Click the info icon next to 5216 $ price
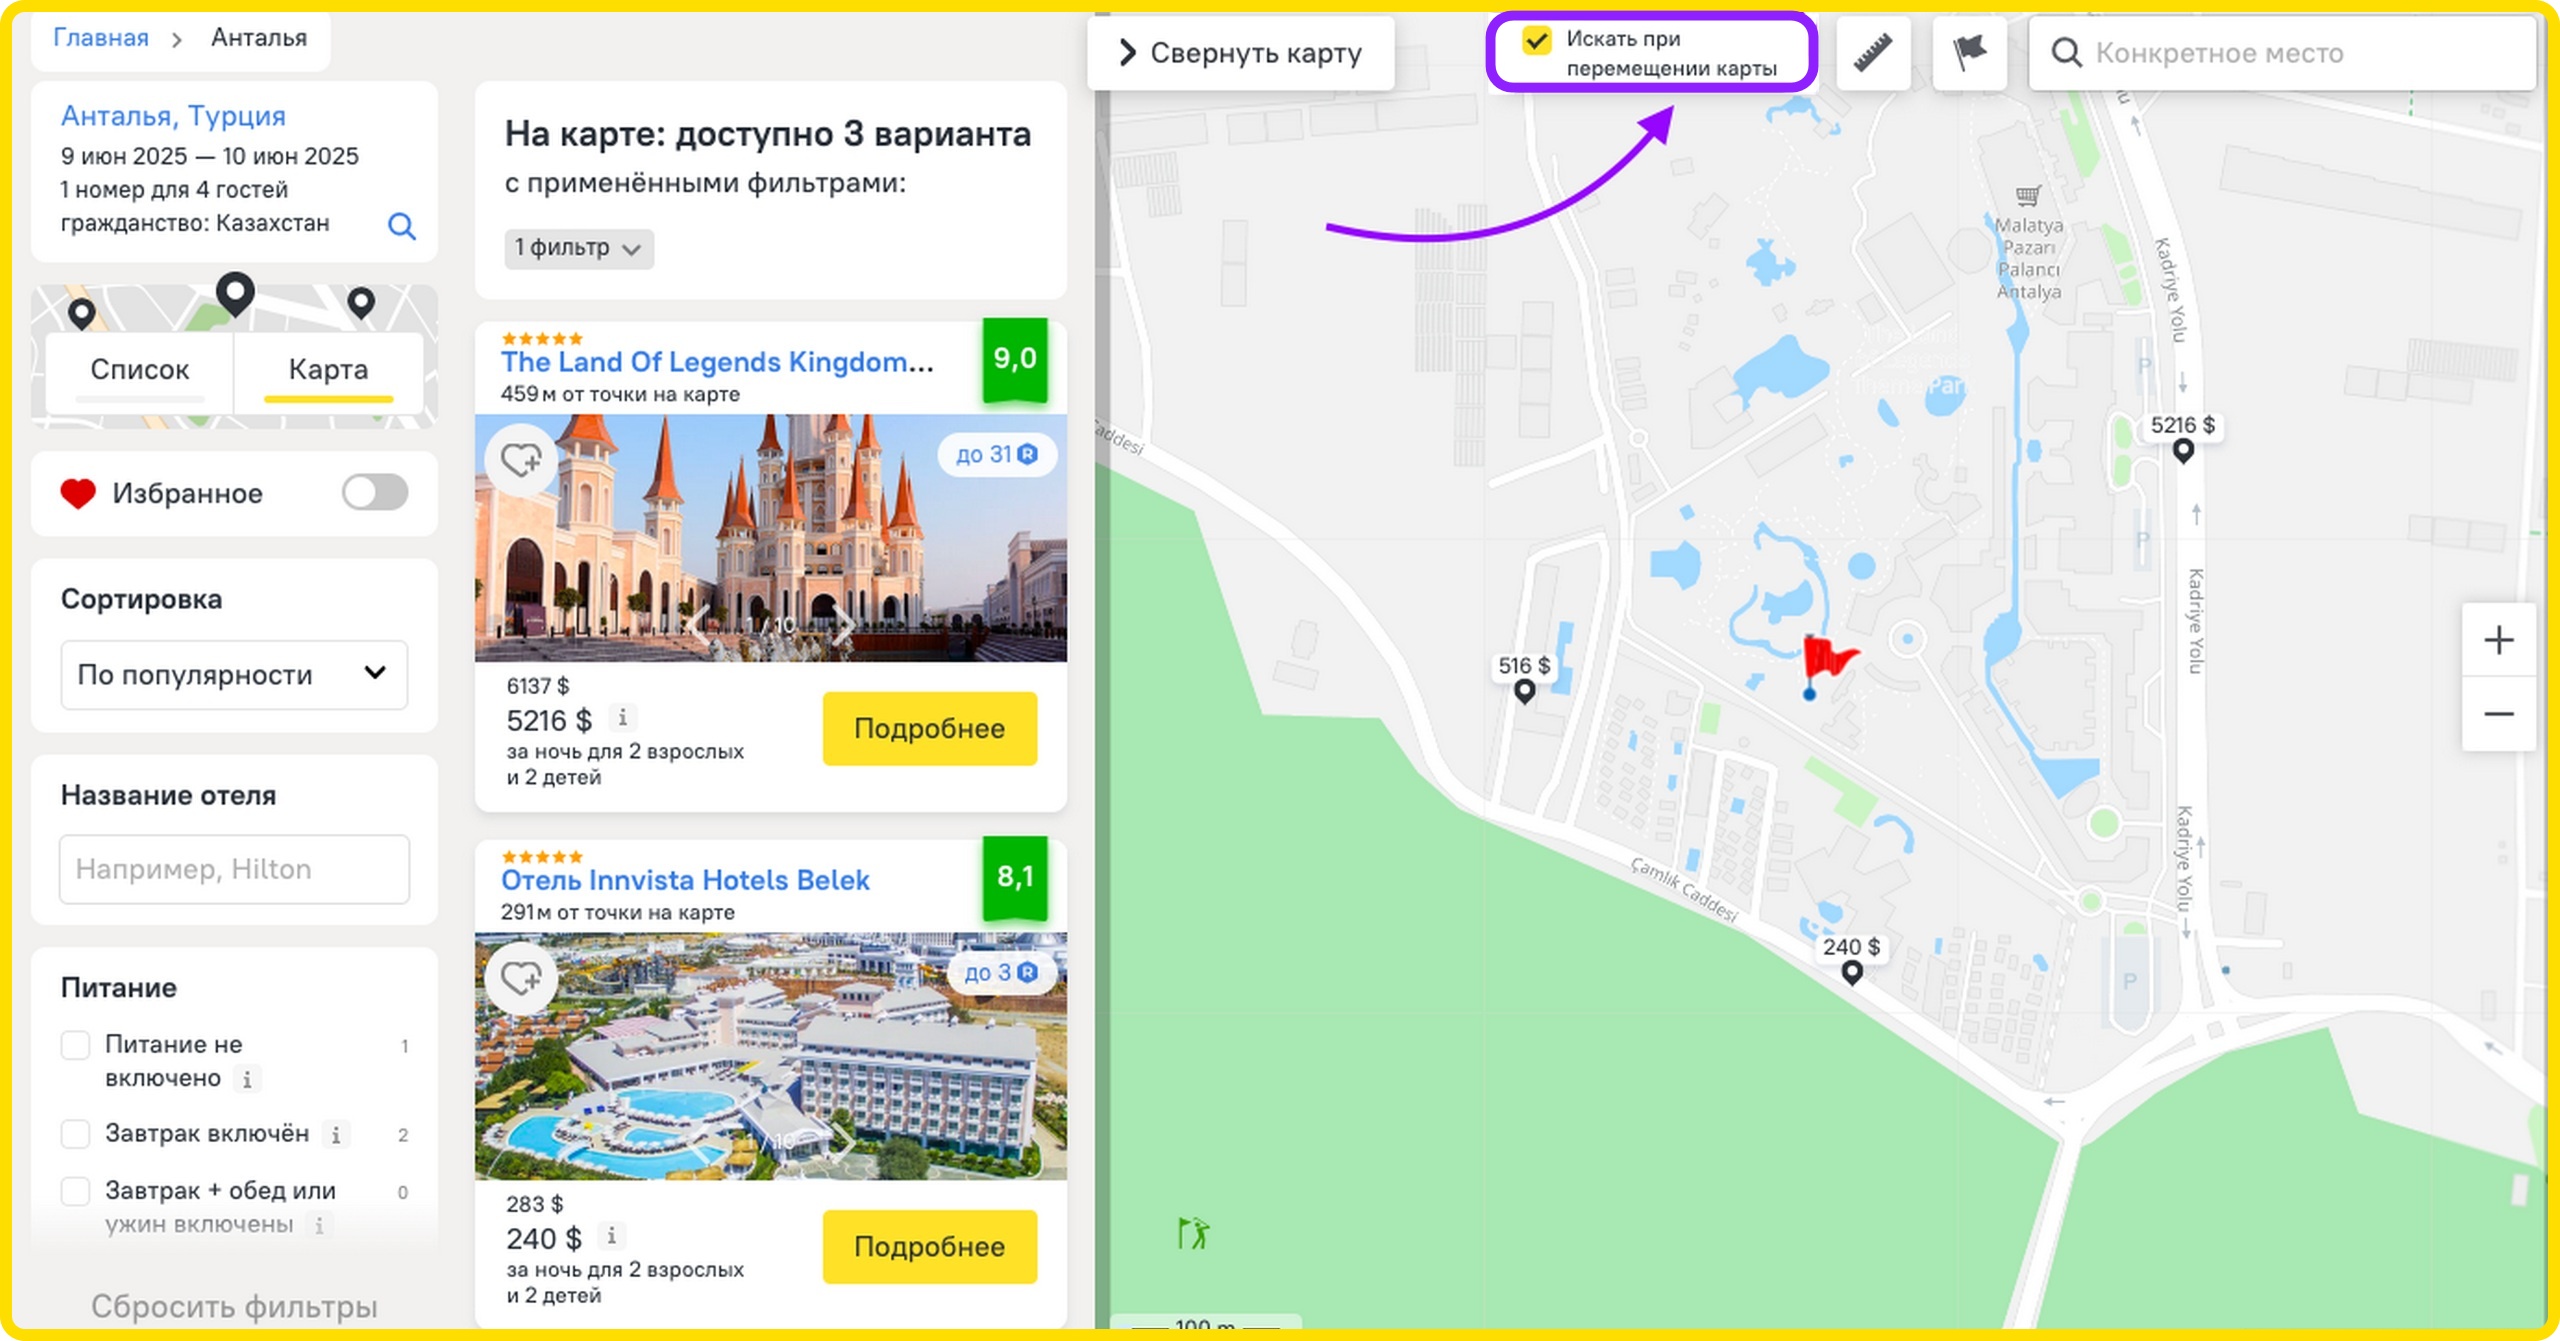 tap(623, 718)
